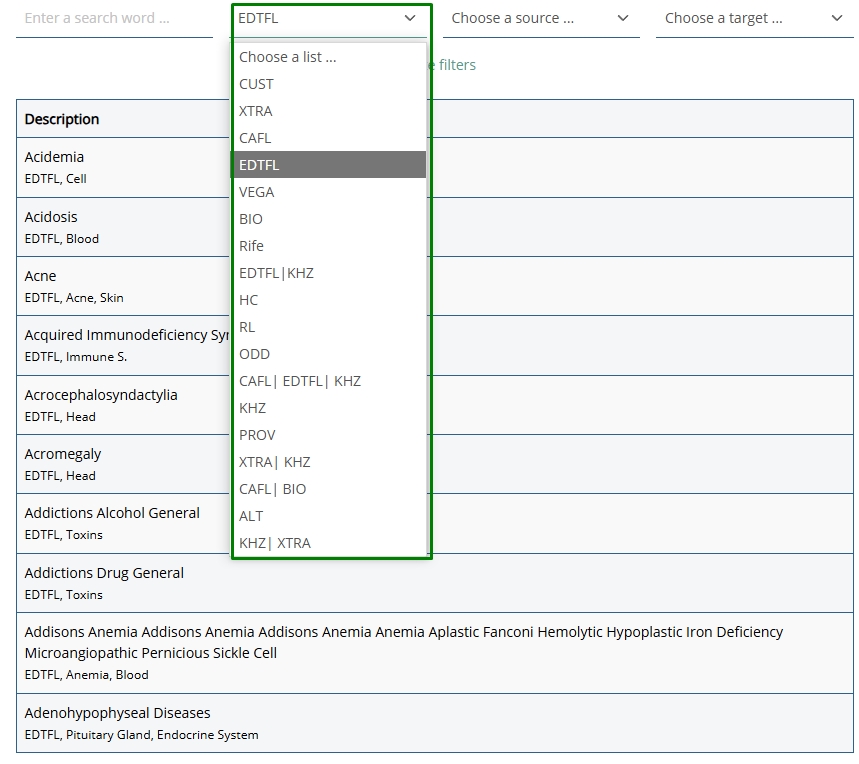Viewport: 859px width, 764px height.
Task: Select CUST from the list options
Action: tap(257, 84)
